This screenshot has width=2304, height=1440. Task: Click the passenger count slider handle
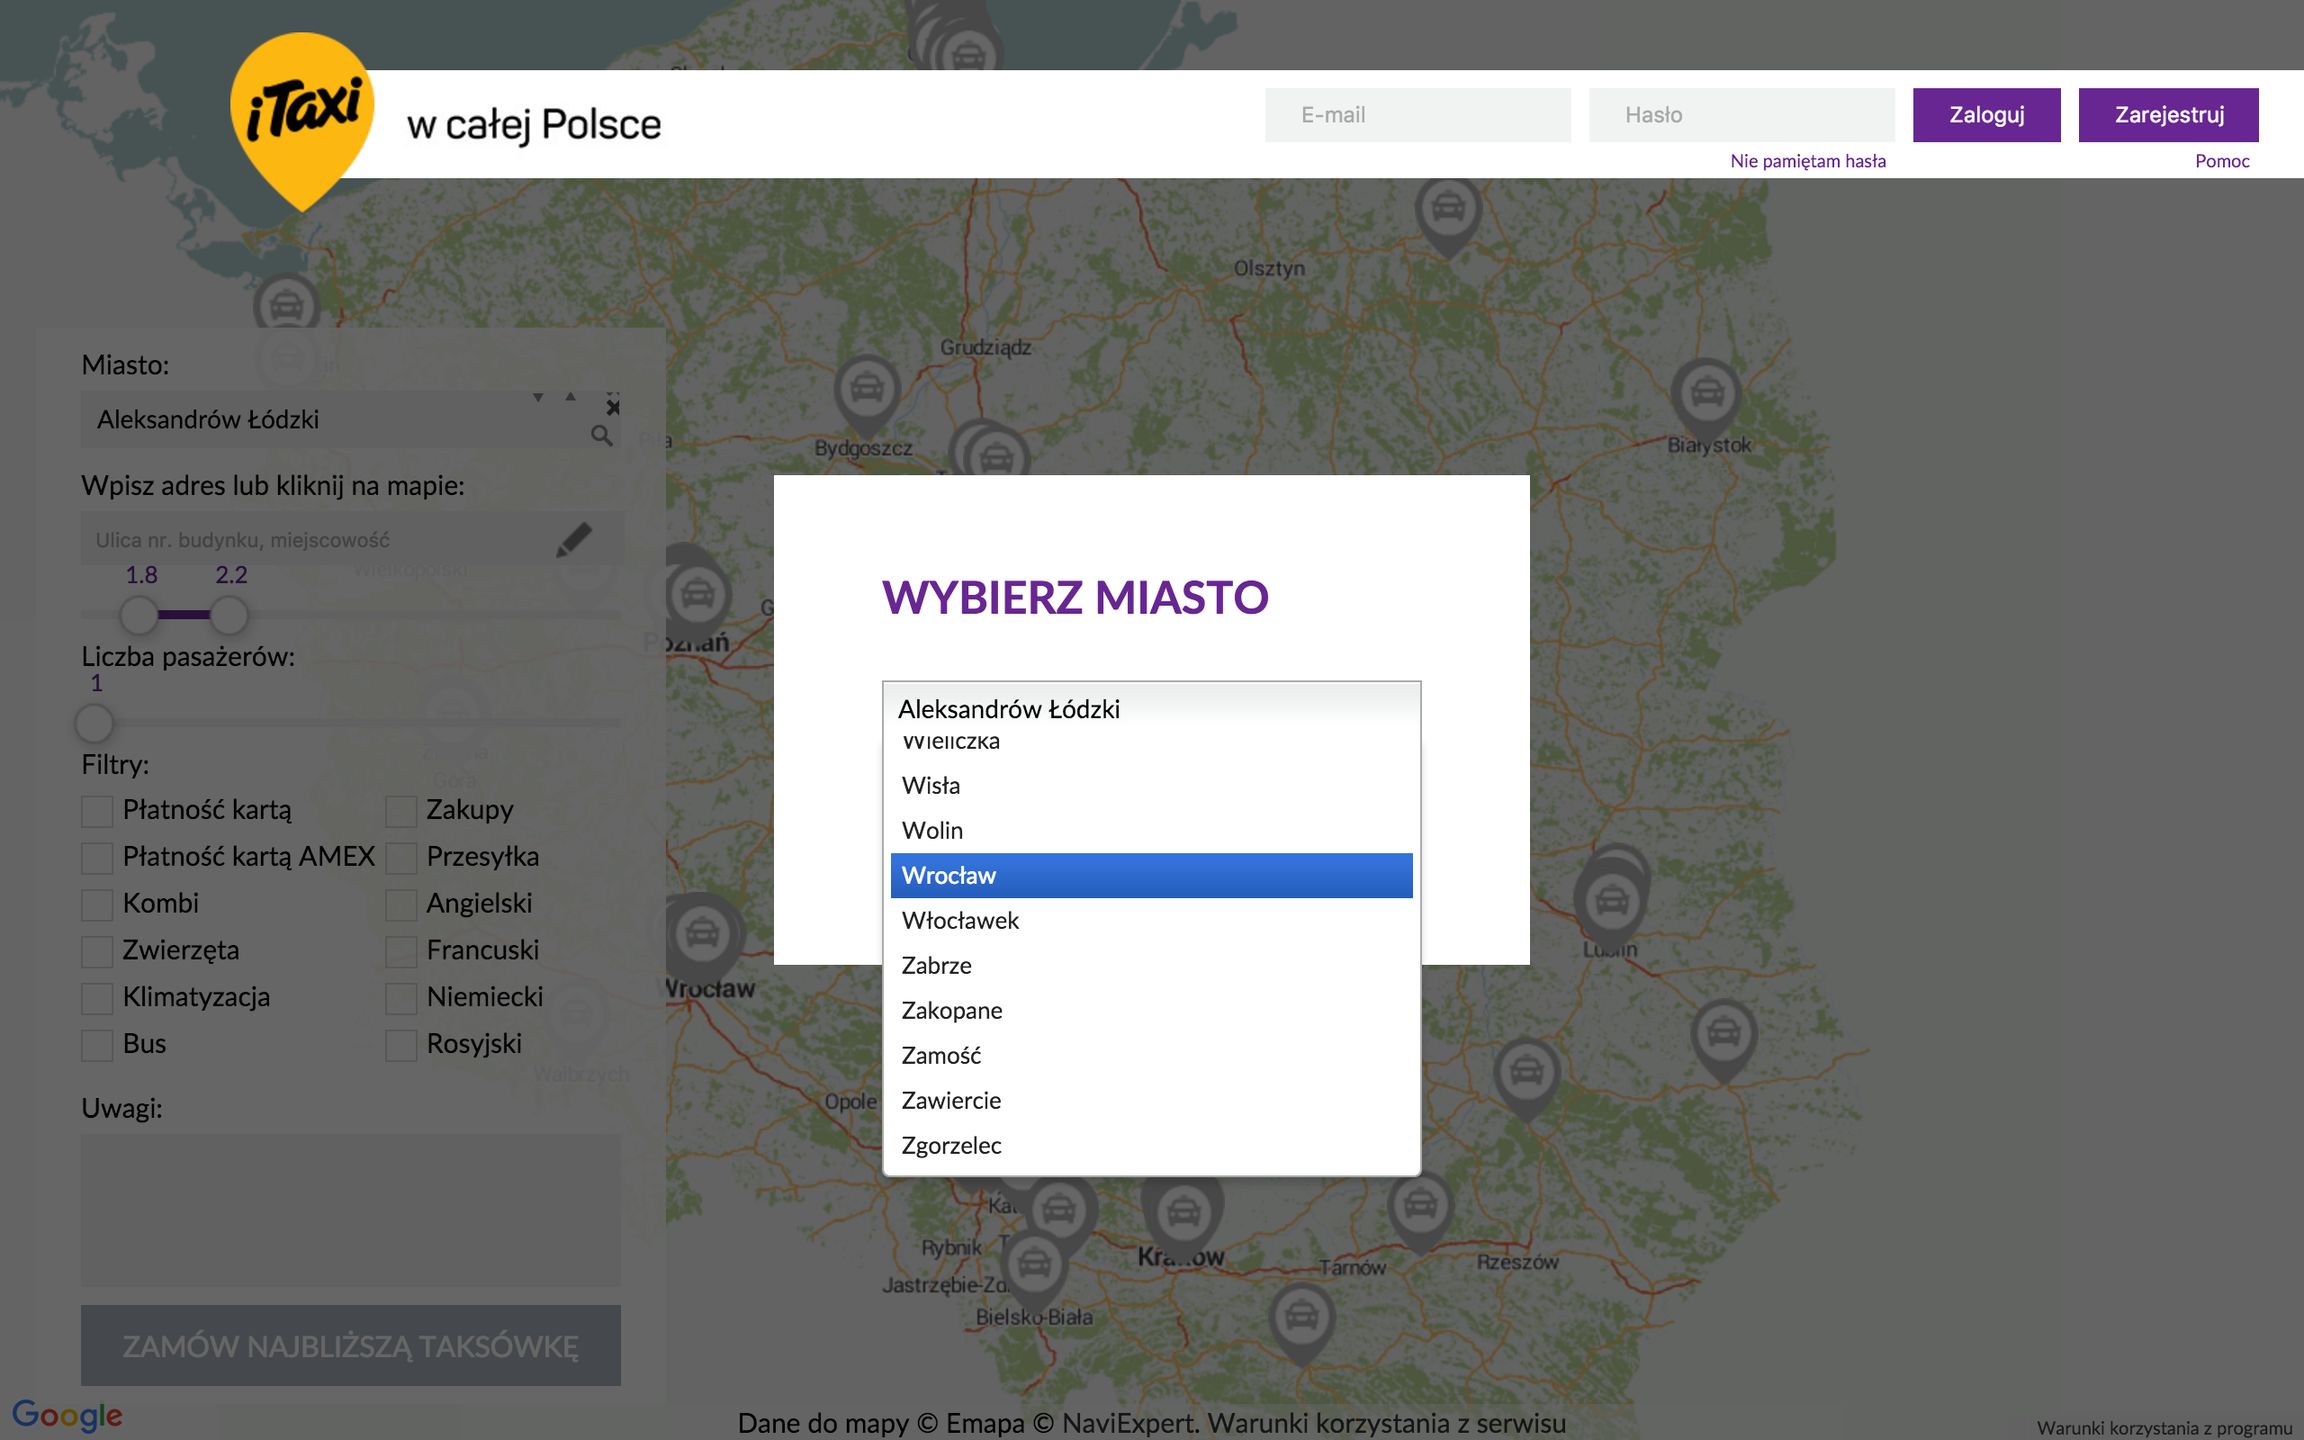(x=95, y=722)
